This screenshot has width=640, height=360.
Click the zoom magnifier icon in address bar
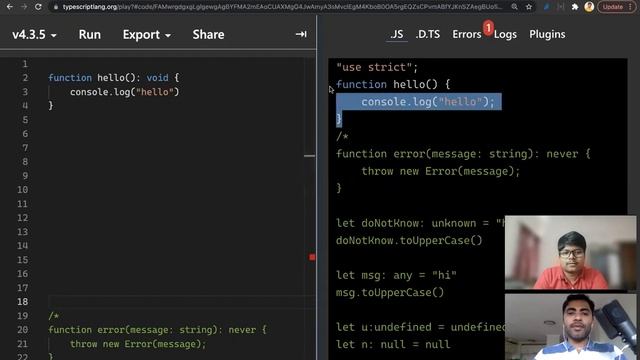pos(515,7)
